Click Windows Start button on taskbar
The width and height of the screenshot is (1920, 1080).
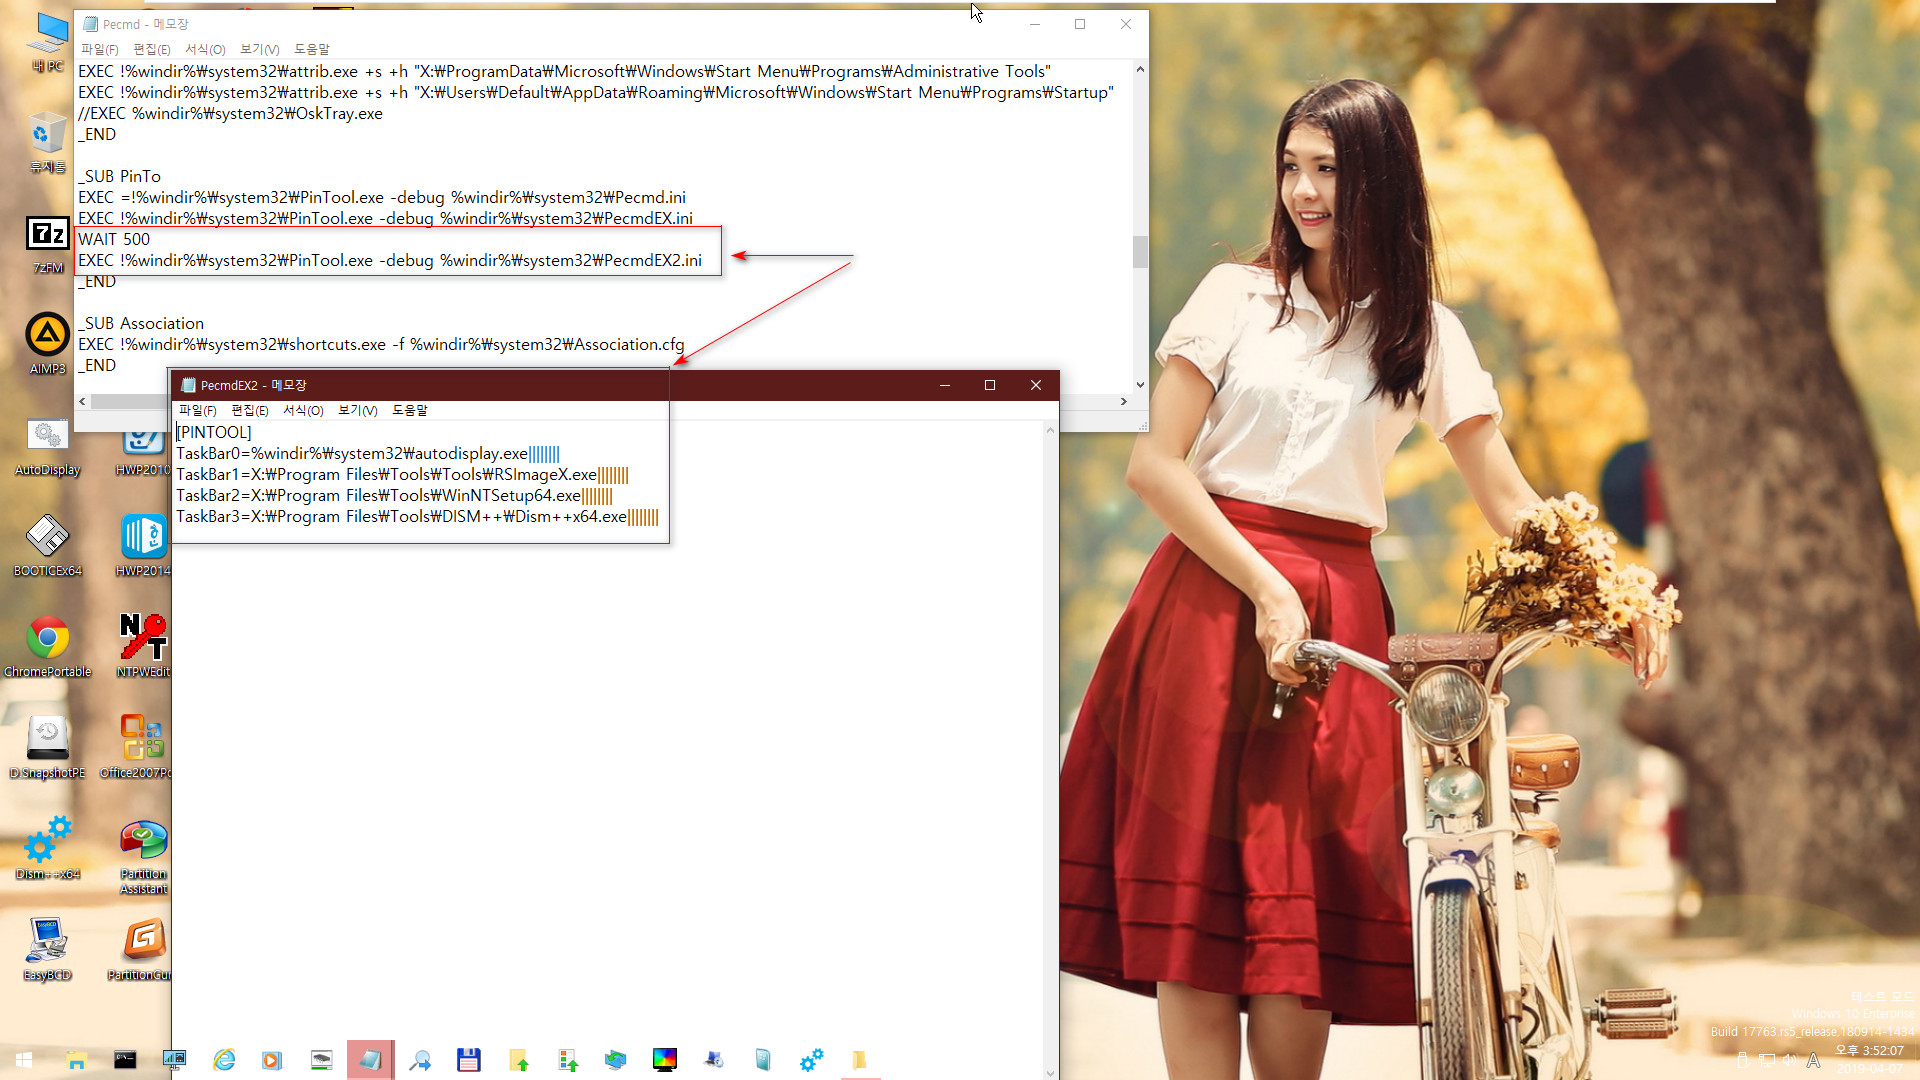[24, 1059]
